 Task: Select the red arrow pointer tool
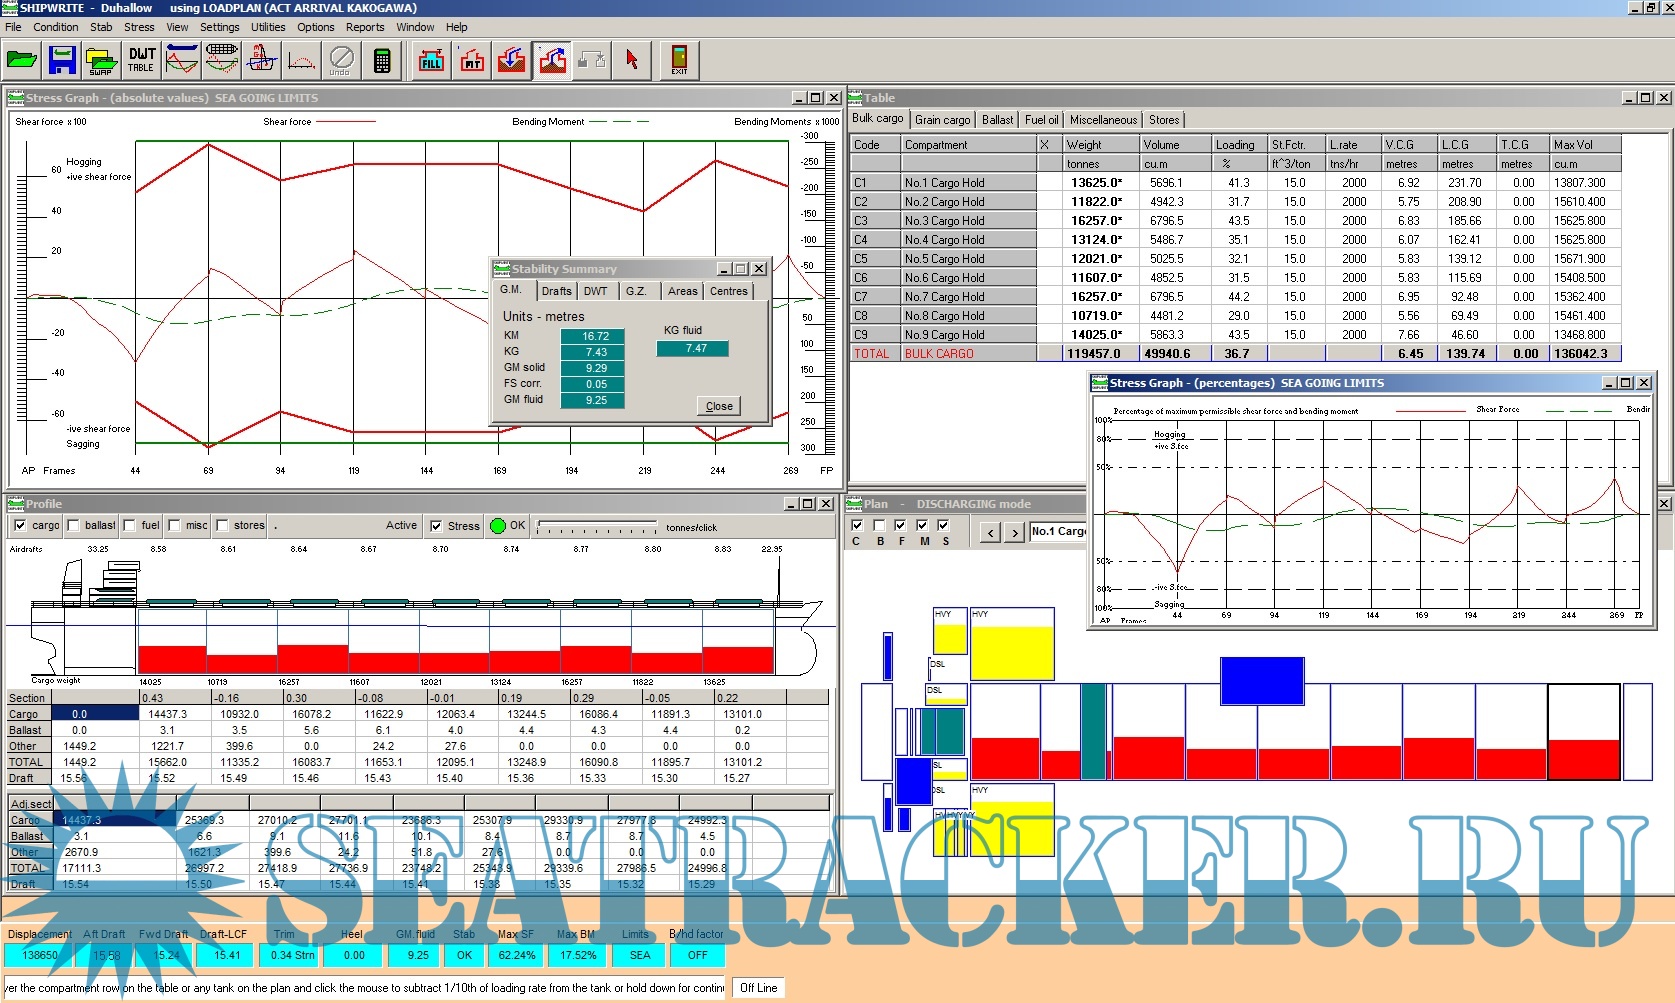click(631, 60)
